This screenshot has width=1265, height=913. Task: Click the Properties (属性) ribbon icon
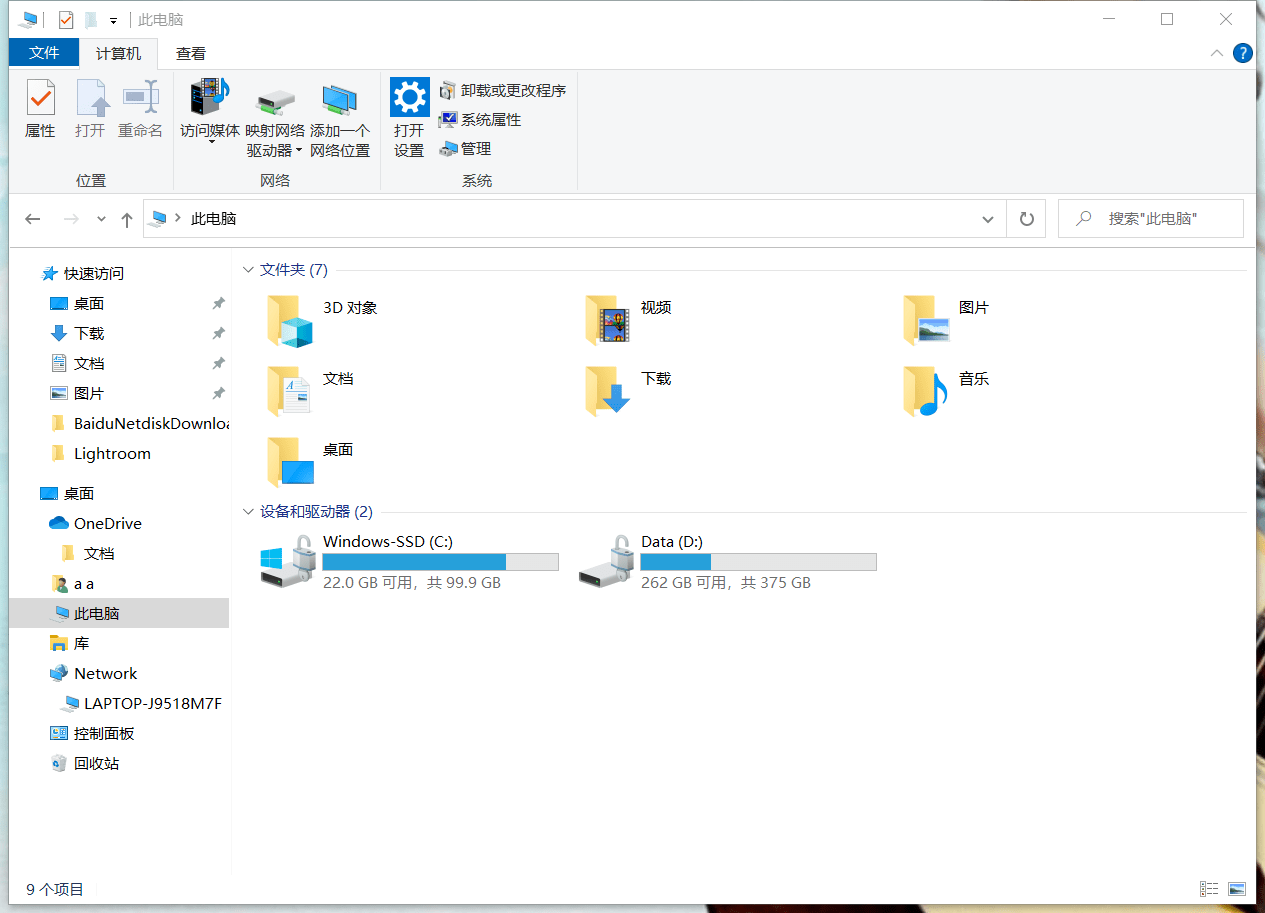pyautogui.click(x=40, y=108)
